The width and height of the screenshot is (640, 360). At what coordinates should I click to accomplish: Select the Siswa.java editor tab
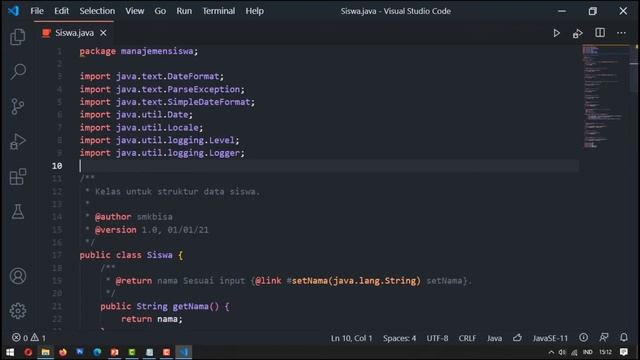coord(74,33)
